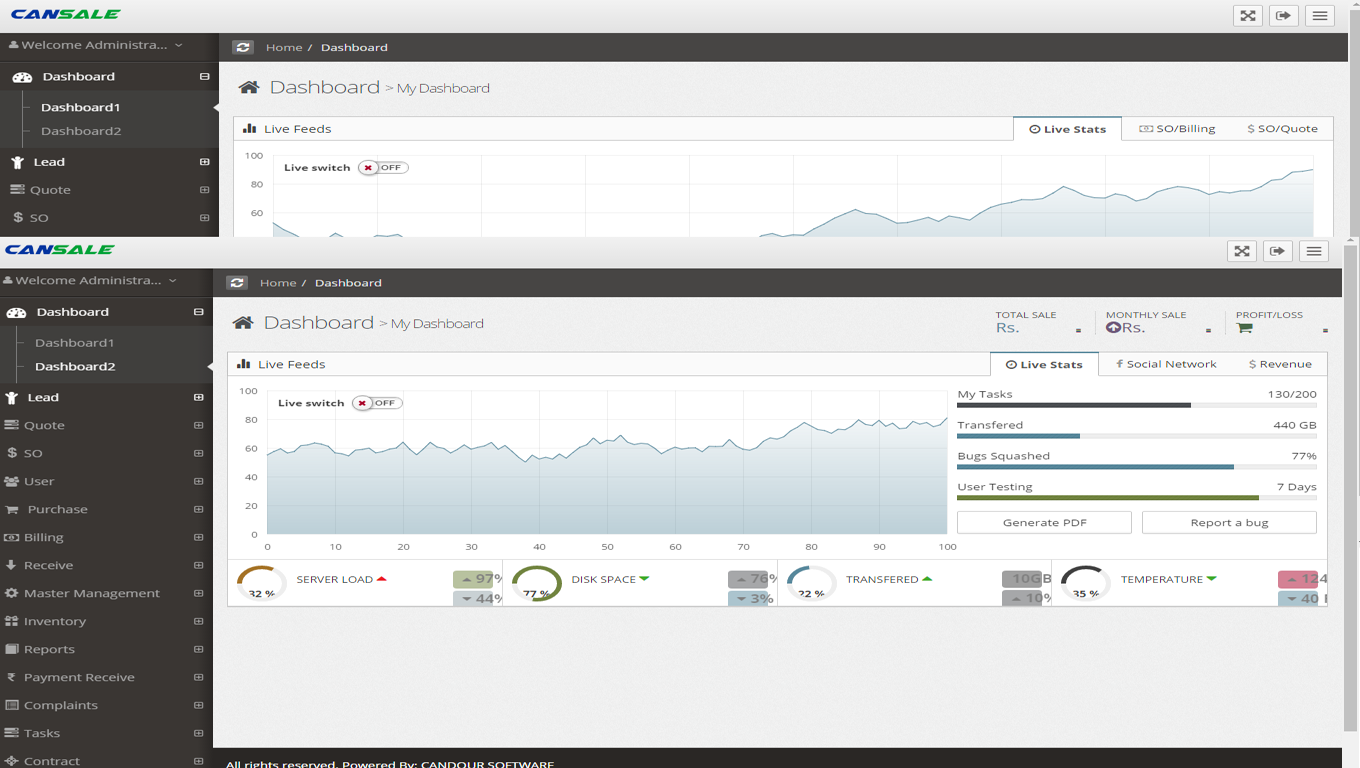The image size is (1360, 768).
Task: Expand Payment Receive menu in sidebar
Action: pyautogui.click(x=198, y=677)
